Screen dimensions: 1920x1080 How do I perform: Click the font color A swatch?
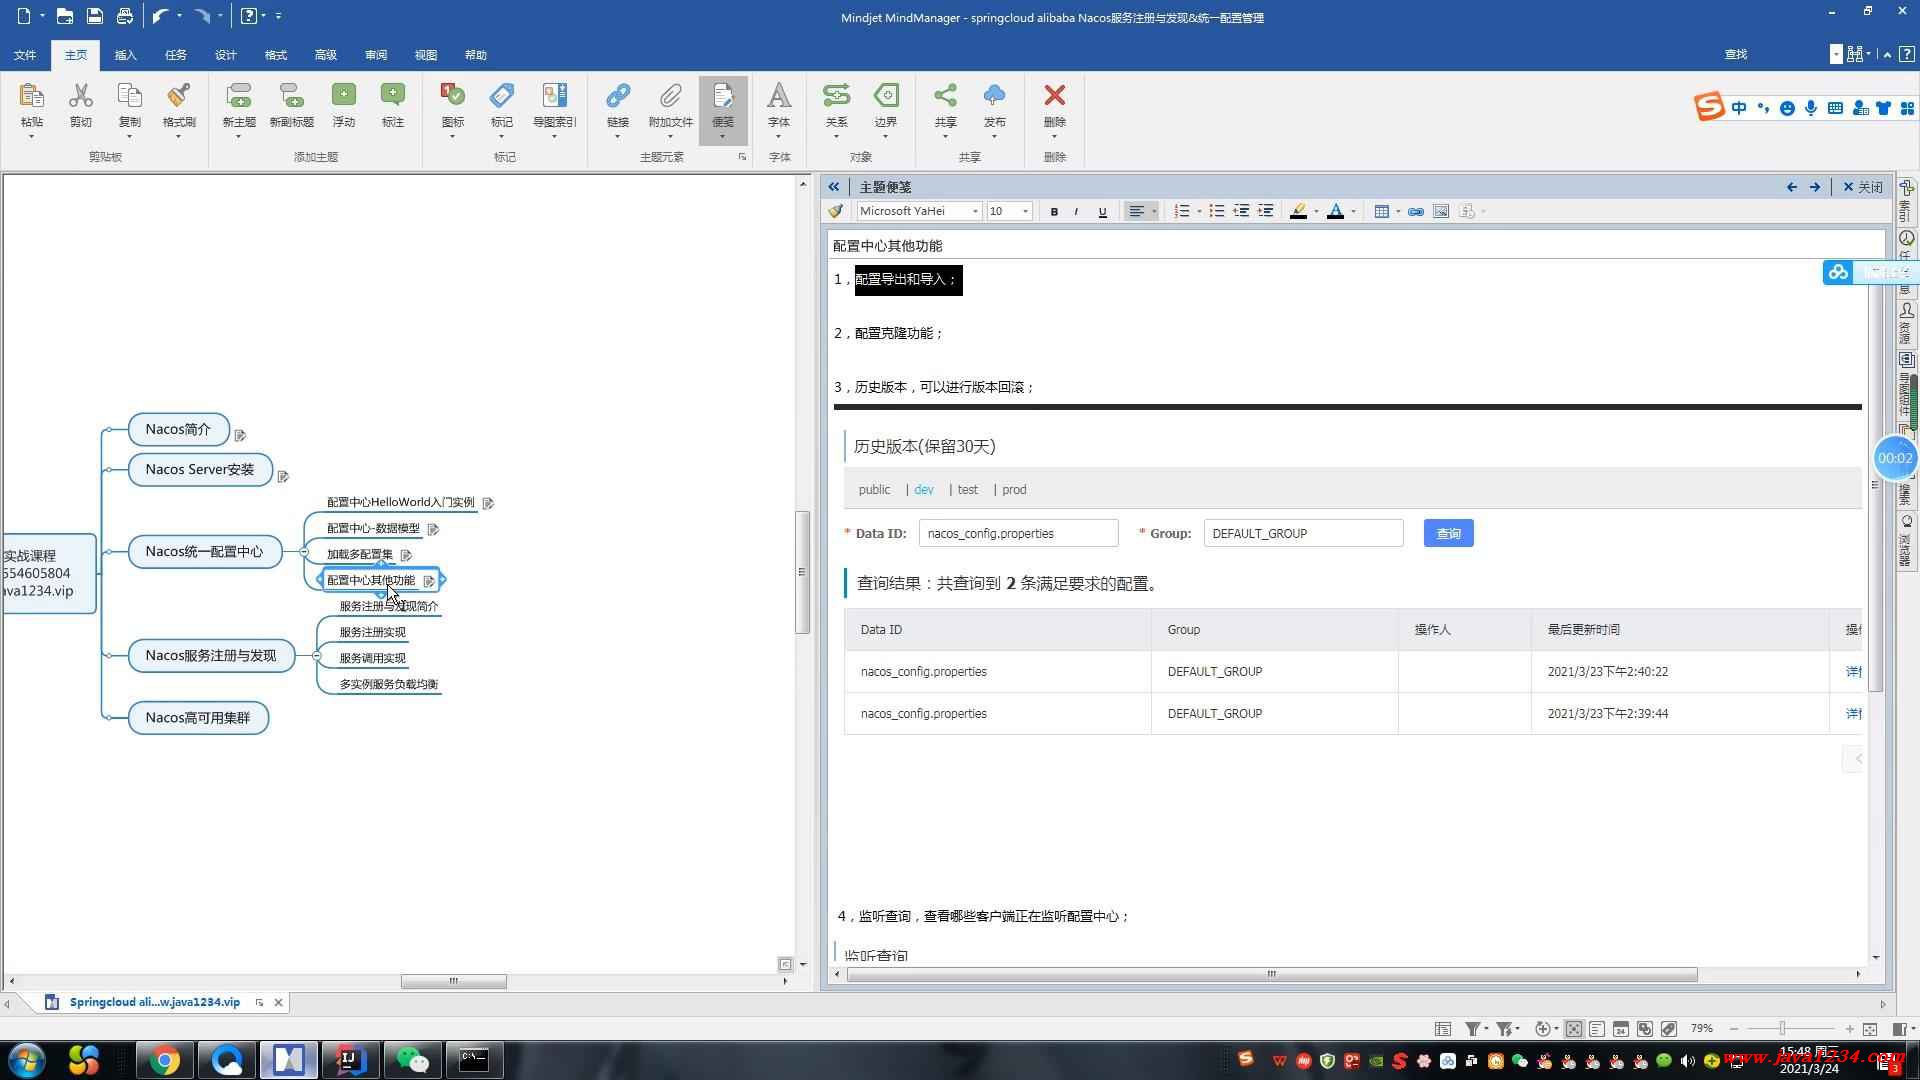1335,211
